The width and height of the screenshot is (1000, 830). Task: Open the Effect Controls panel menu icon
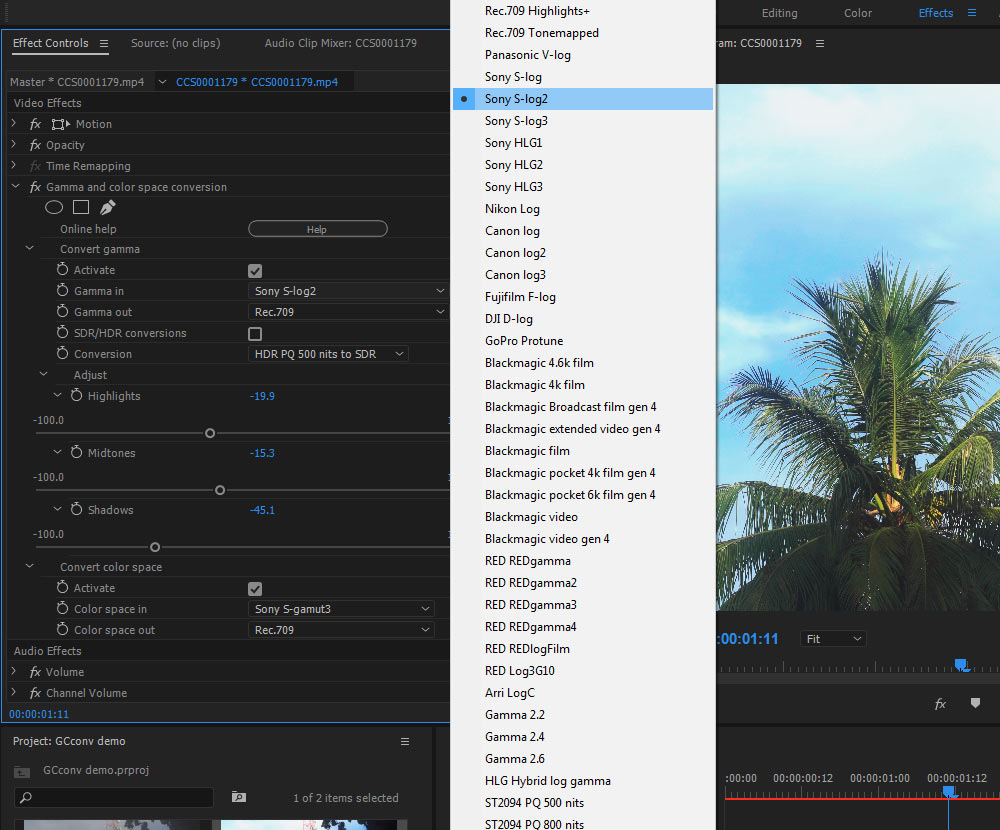point(104,43)
